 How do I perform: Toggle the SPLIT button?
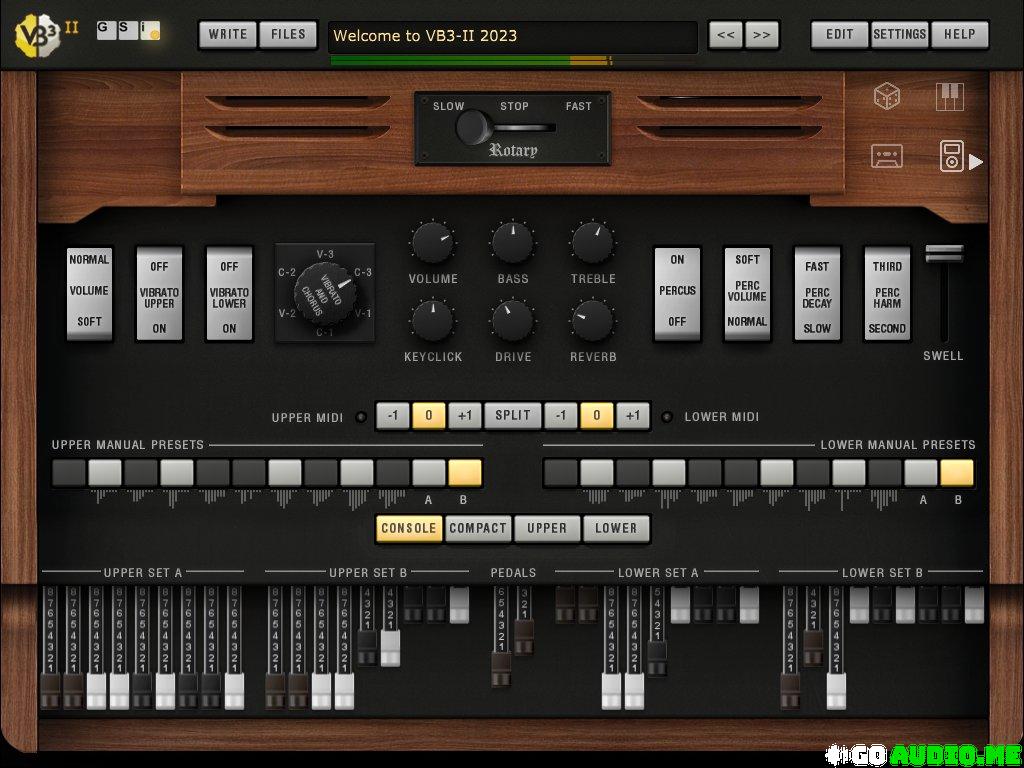pos(513,416)
